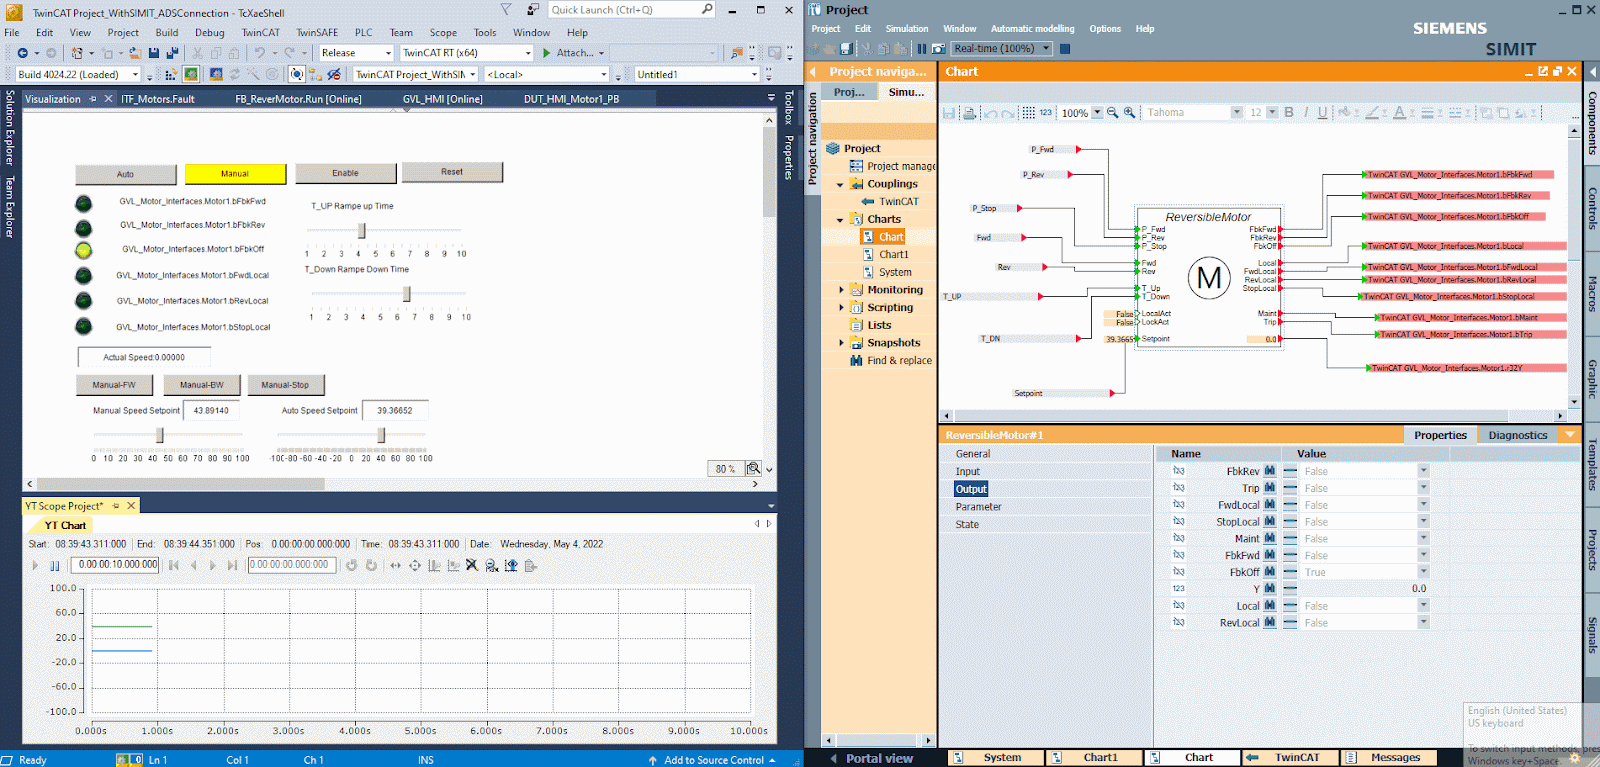Viewport: 1600px width, 767px height.
Task: Click Auto Speed Setpoint slider handle
Action: pyautogui.click(x=381, y=435)
